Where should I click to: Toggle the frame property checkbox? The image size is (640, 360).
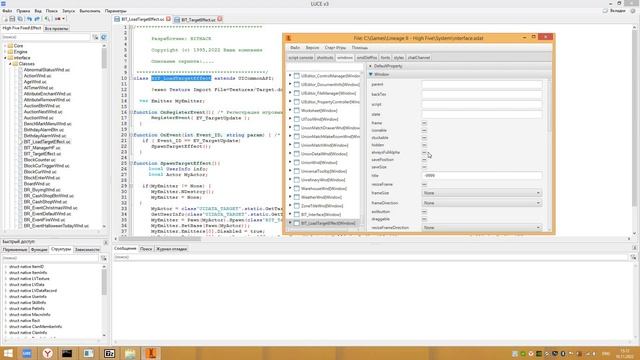pos(424,123)
